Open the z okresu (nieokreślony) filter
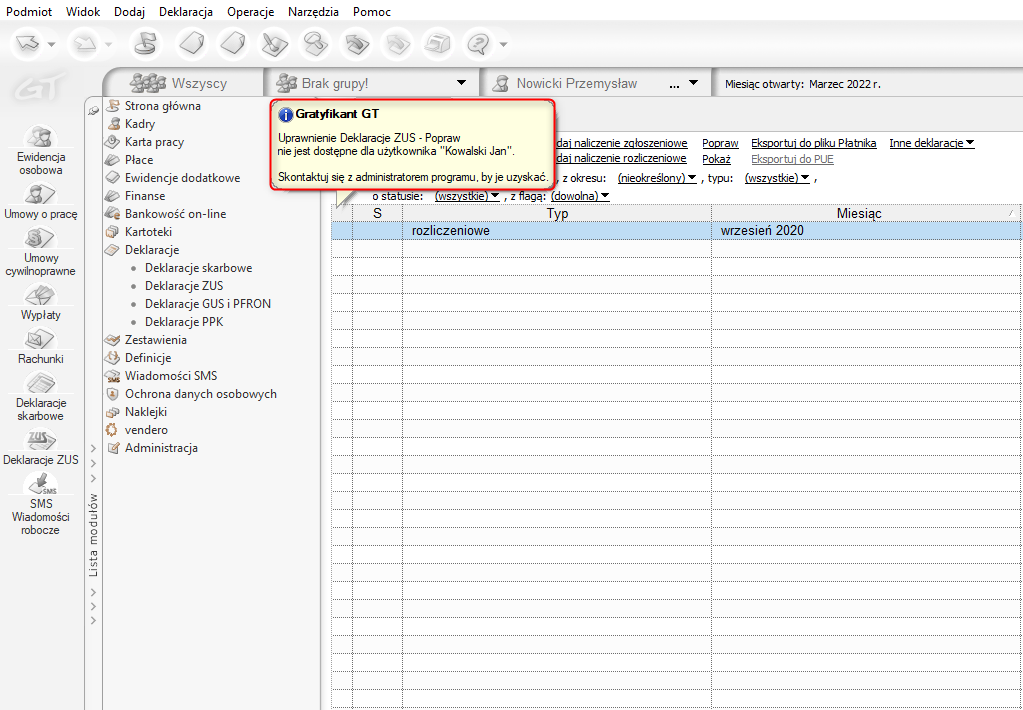Viewport: 1023px width, 710px height. [x=657, y=177]
